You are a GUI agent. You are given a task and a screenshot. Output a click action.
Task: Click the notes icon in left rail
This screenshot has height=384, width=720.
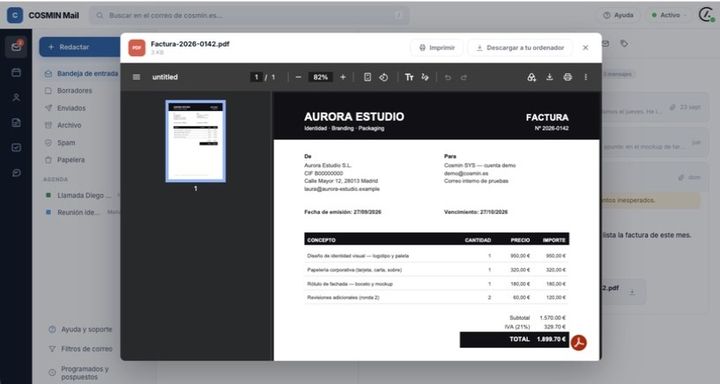coord(16,123)
